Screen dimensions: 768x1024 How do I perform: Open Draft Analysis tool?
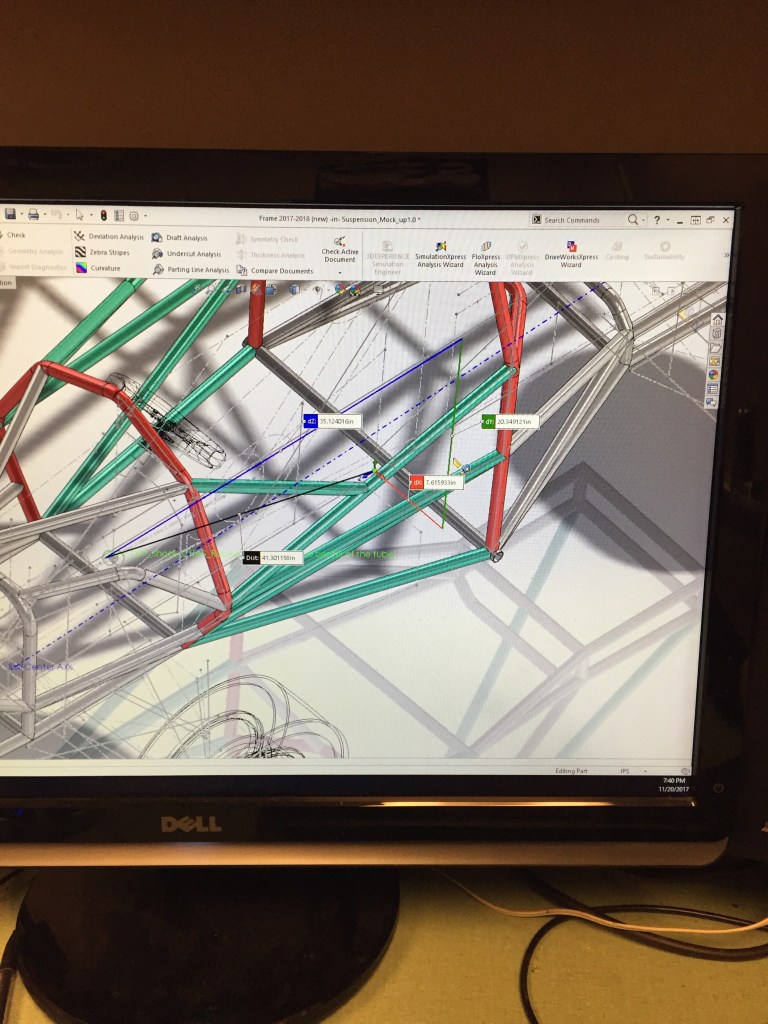coord(158,238)
